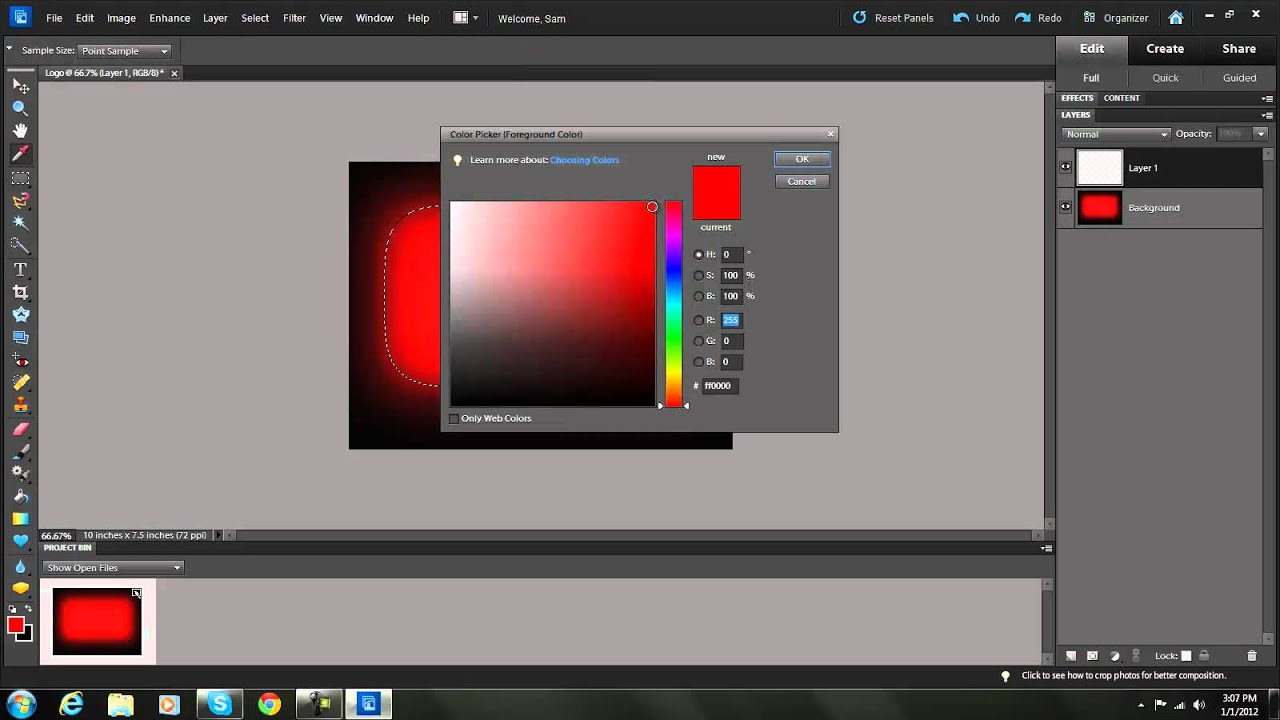The image size is (1280, 720).
Task: Select the Move tool
Action: tap(20, 86)
